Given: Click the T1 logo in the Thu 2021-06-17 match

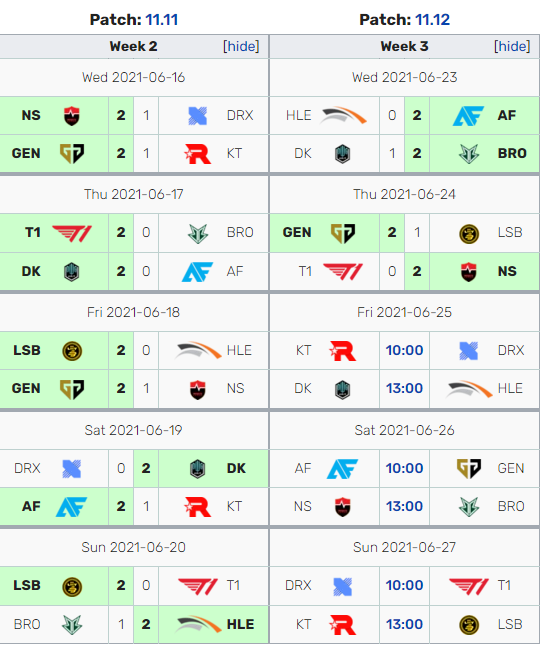Looking at the screenshot, I should [x=72, y=233].
